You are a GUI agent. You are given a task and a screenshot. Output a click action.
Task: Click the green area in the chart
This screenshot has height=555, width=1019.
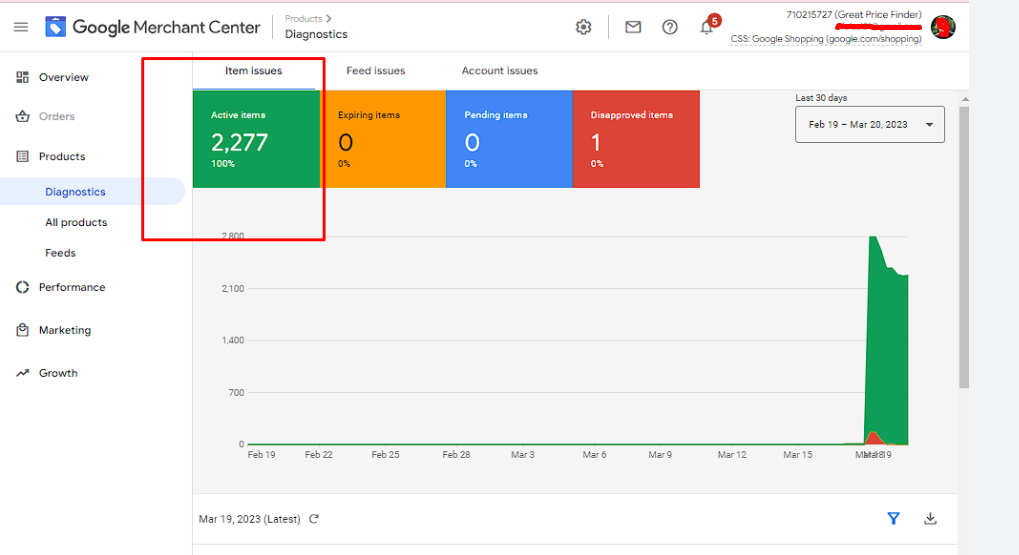887,351
